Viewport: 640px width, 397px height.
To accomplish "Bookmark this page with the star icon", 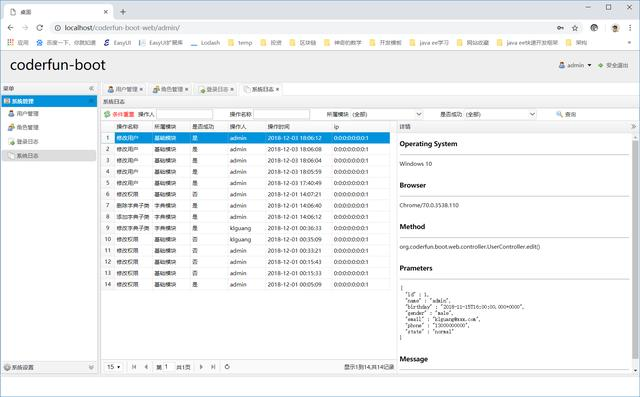I will (x=575, y=28).
